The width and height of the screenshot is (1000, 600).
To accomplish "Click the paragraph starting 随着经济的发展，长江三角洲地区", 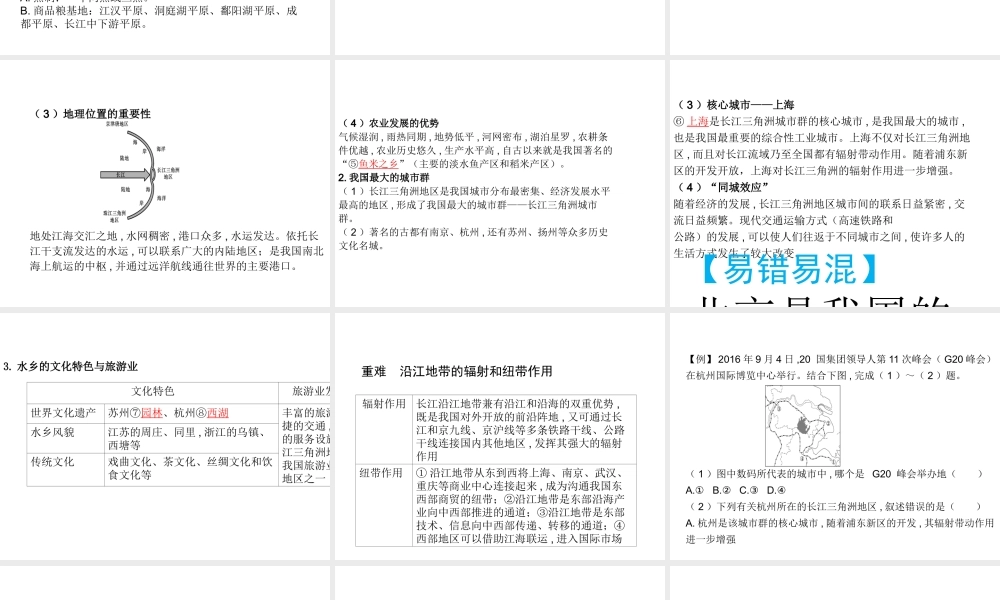I will (x=820, y=228).
